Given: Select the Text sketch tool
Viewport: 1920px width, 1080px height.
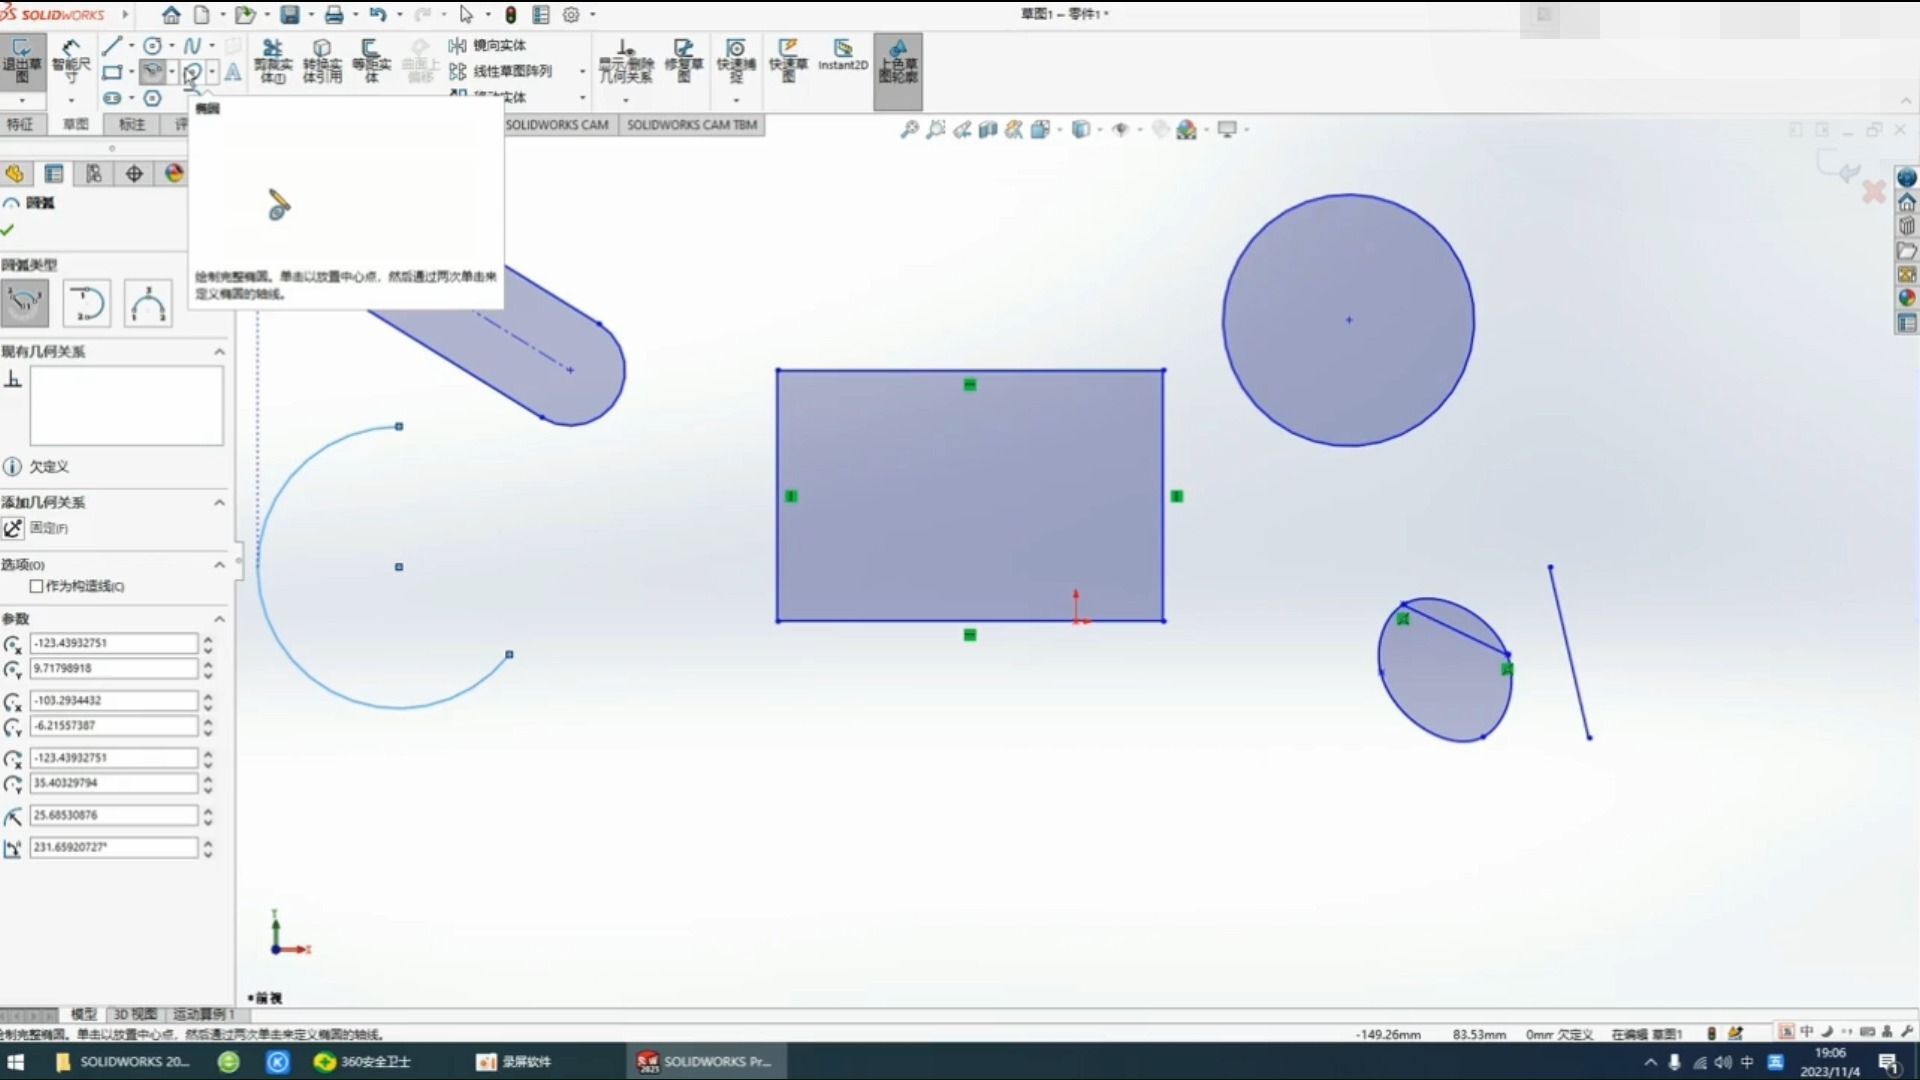Looking at the screenshot, I should tap(233, 73).
